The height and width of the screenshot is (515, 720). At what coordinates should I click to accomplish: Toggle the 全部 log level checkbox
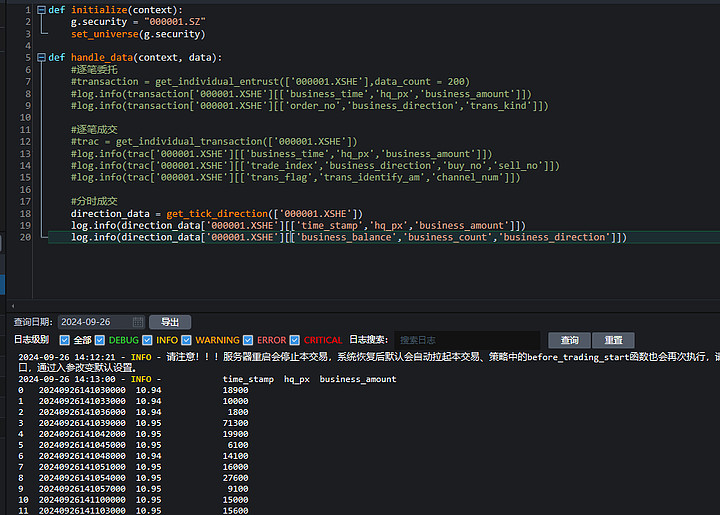click(65, 341)
